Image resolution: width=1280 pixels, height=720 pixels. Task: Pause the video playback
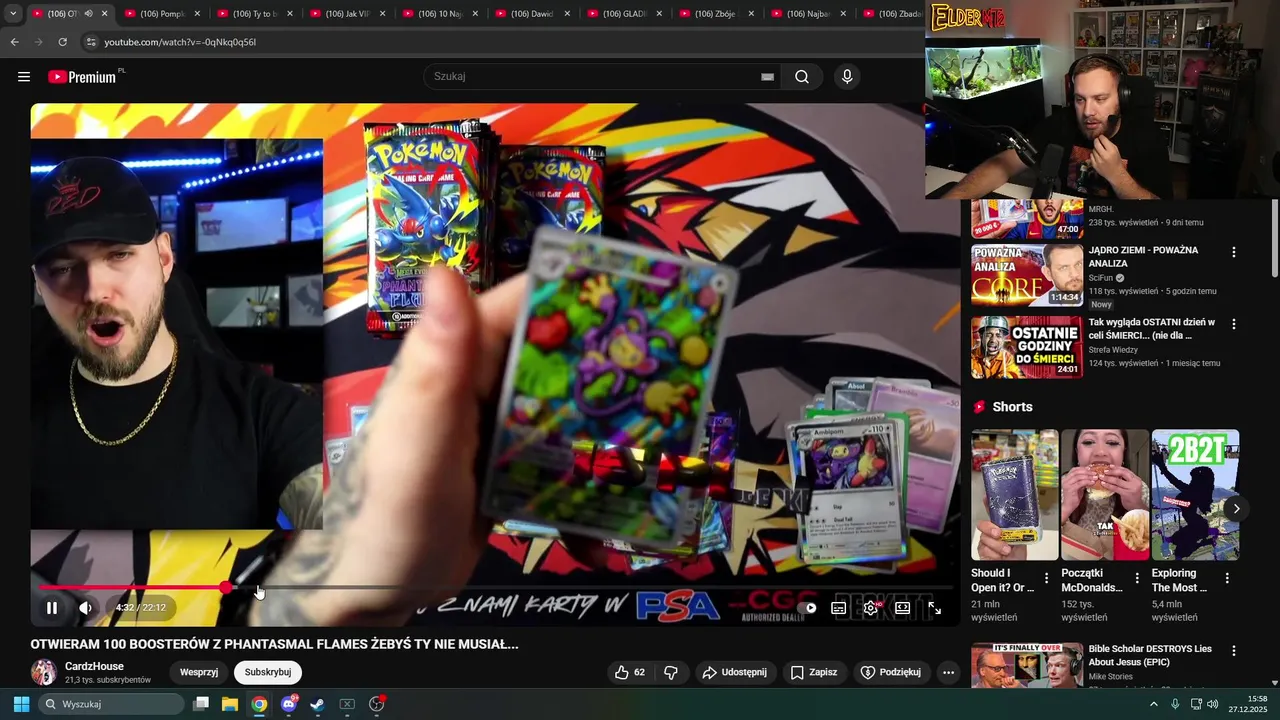(52, 607)
